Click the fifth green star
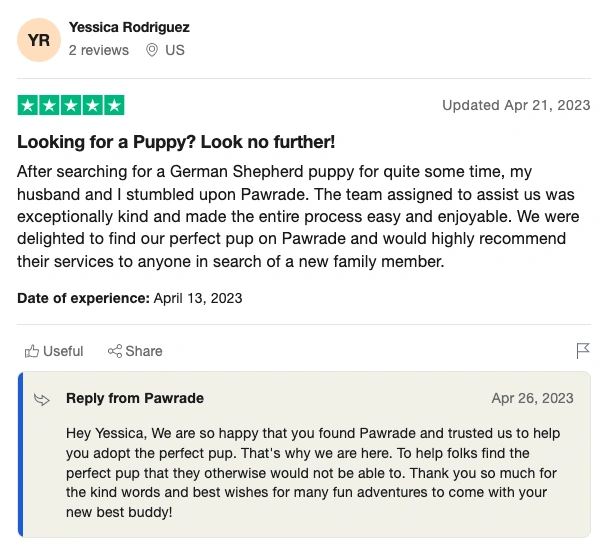This screenshot has height=549, width=610. click(x=114, y=105)
